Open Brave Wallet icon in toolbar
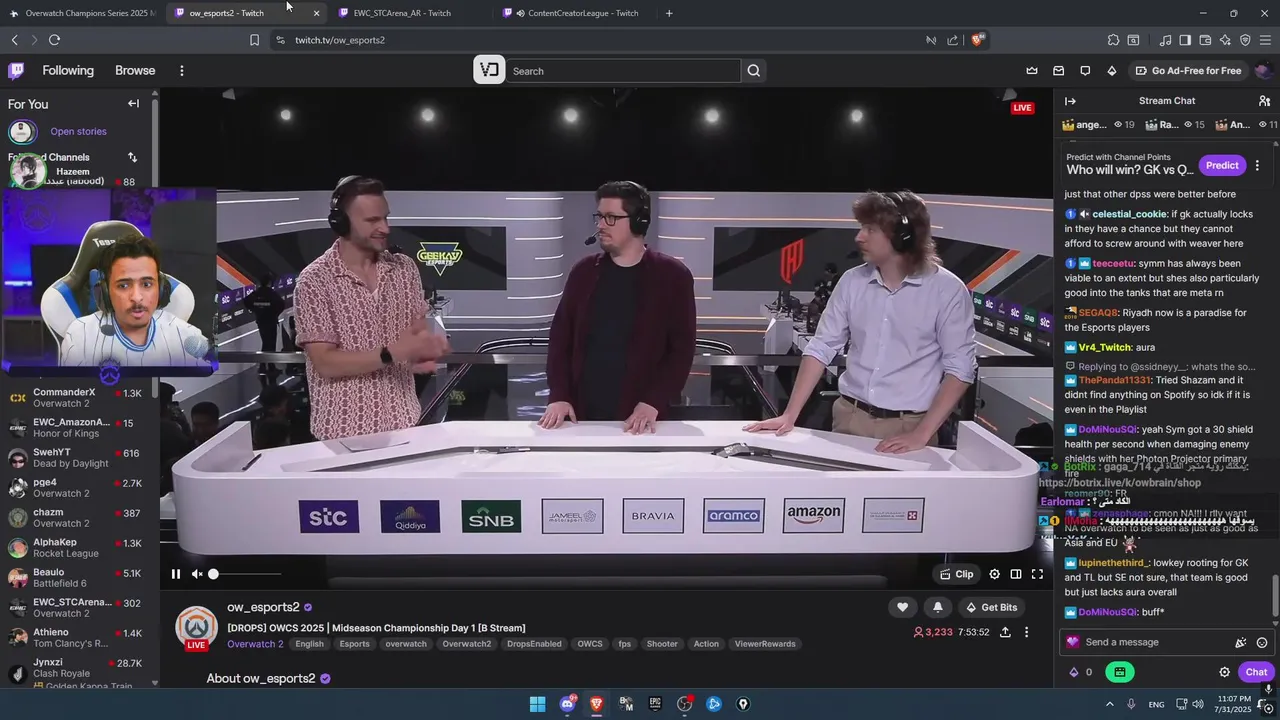This screenshot has width=1280, height=720. 1205,40
